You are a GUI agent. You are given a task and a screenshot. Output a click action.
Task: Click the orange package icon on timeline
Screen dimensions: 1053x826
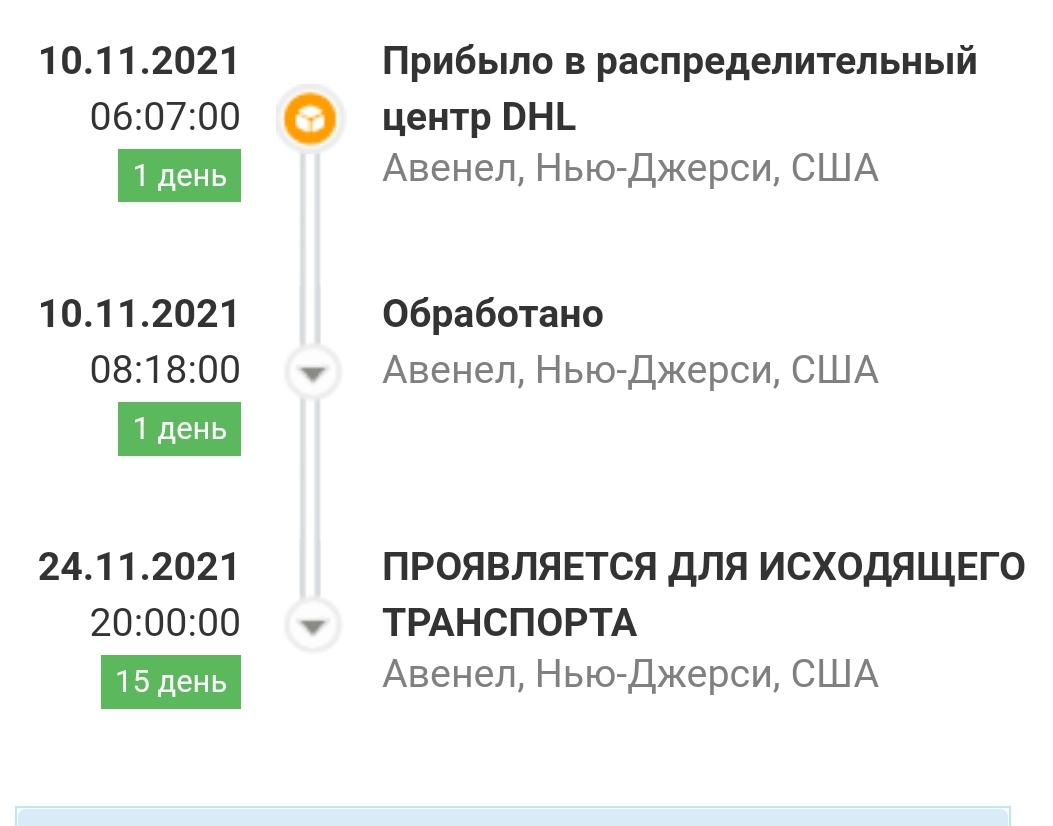click(310, 120)
